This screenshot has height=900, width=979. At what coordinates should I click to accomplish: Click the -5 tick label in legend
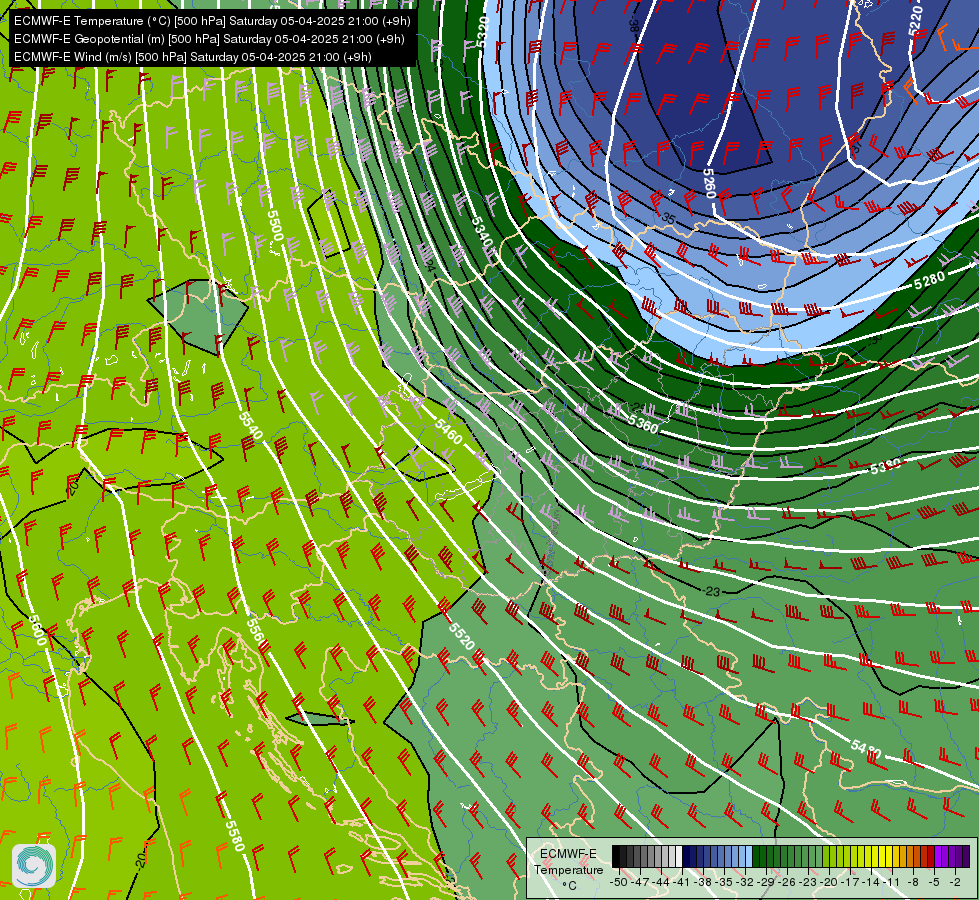coord(934,882)
